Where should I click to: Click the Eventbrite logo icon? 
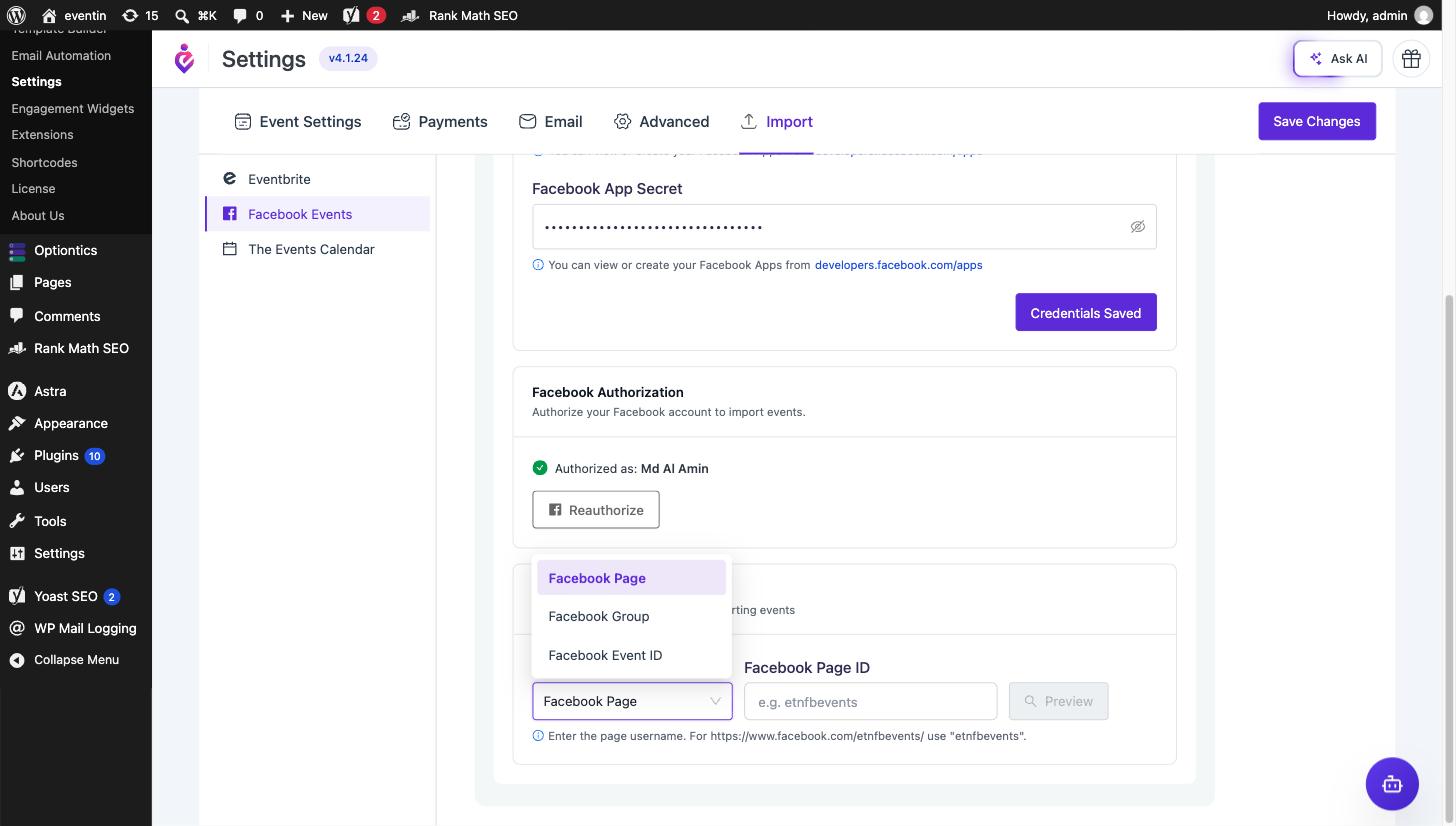[229, 179]
